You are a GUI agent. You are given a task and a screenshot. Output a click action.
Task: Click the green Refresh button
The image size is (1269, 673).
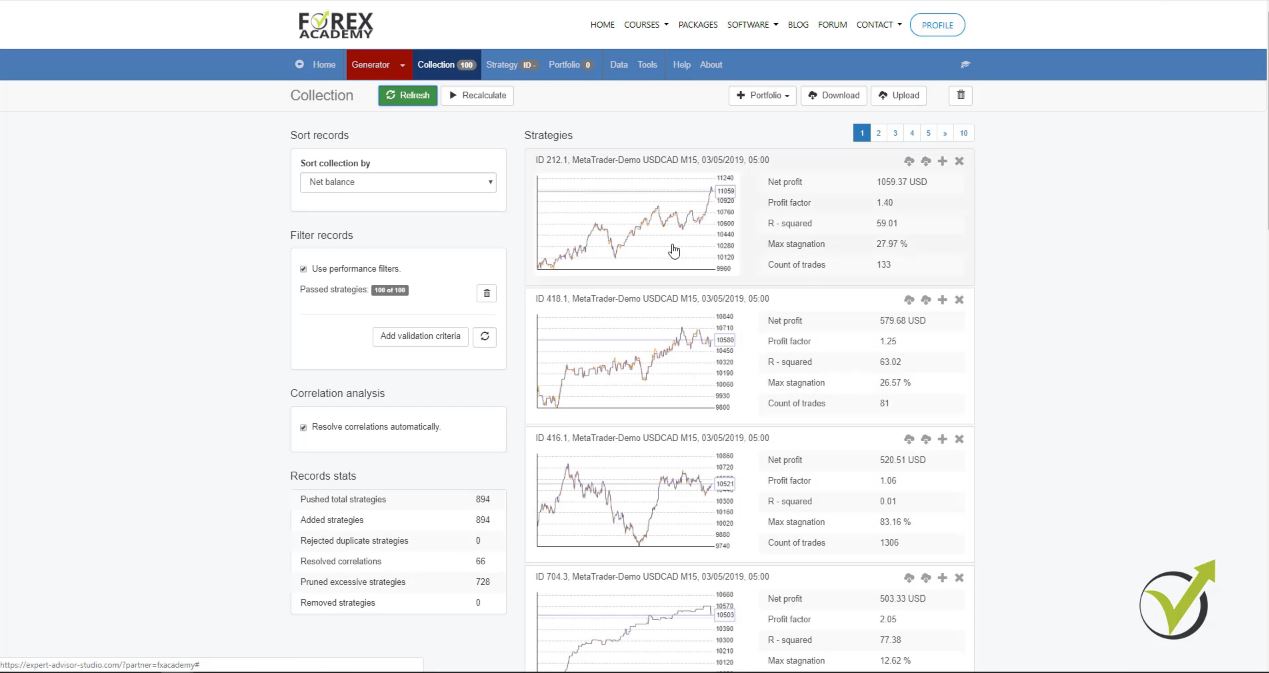point(408,95)
